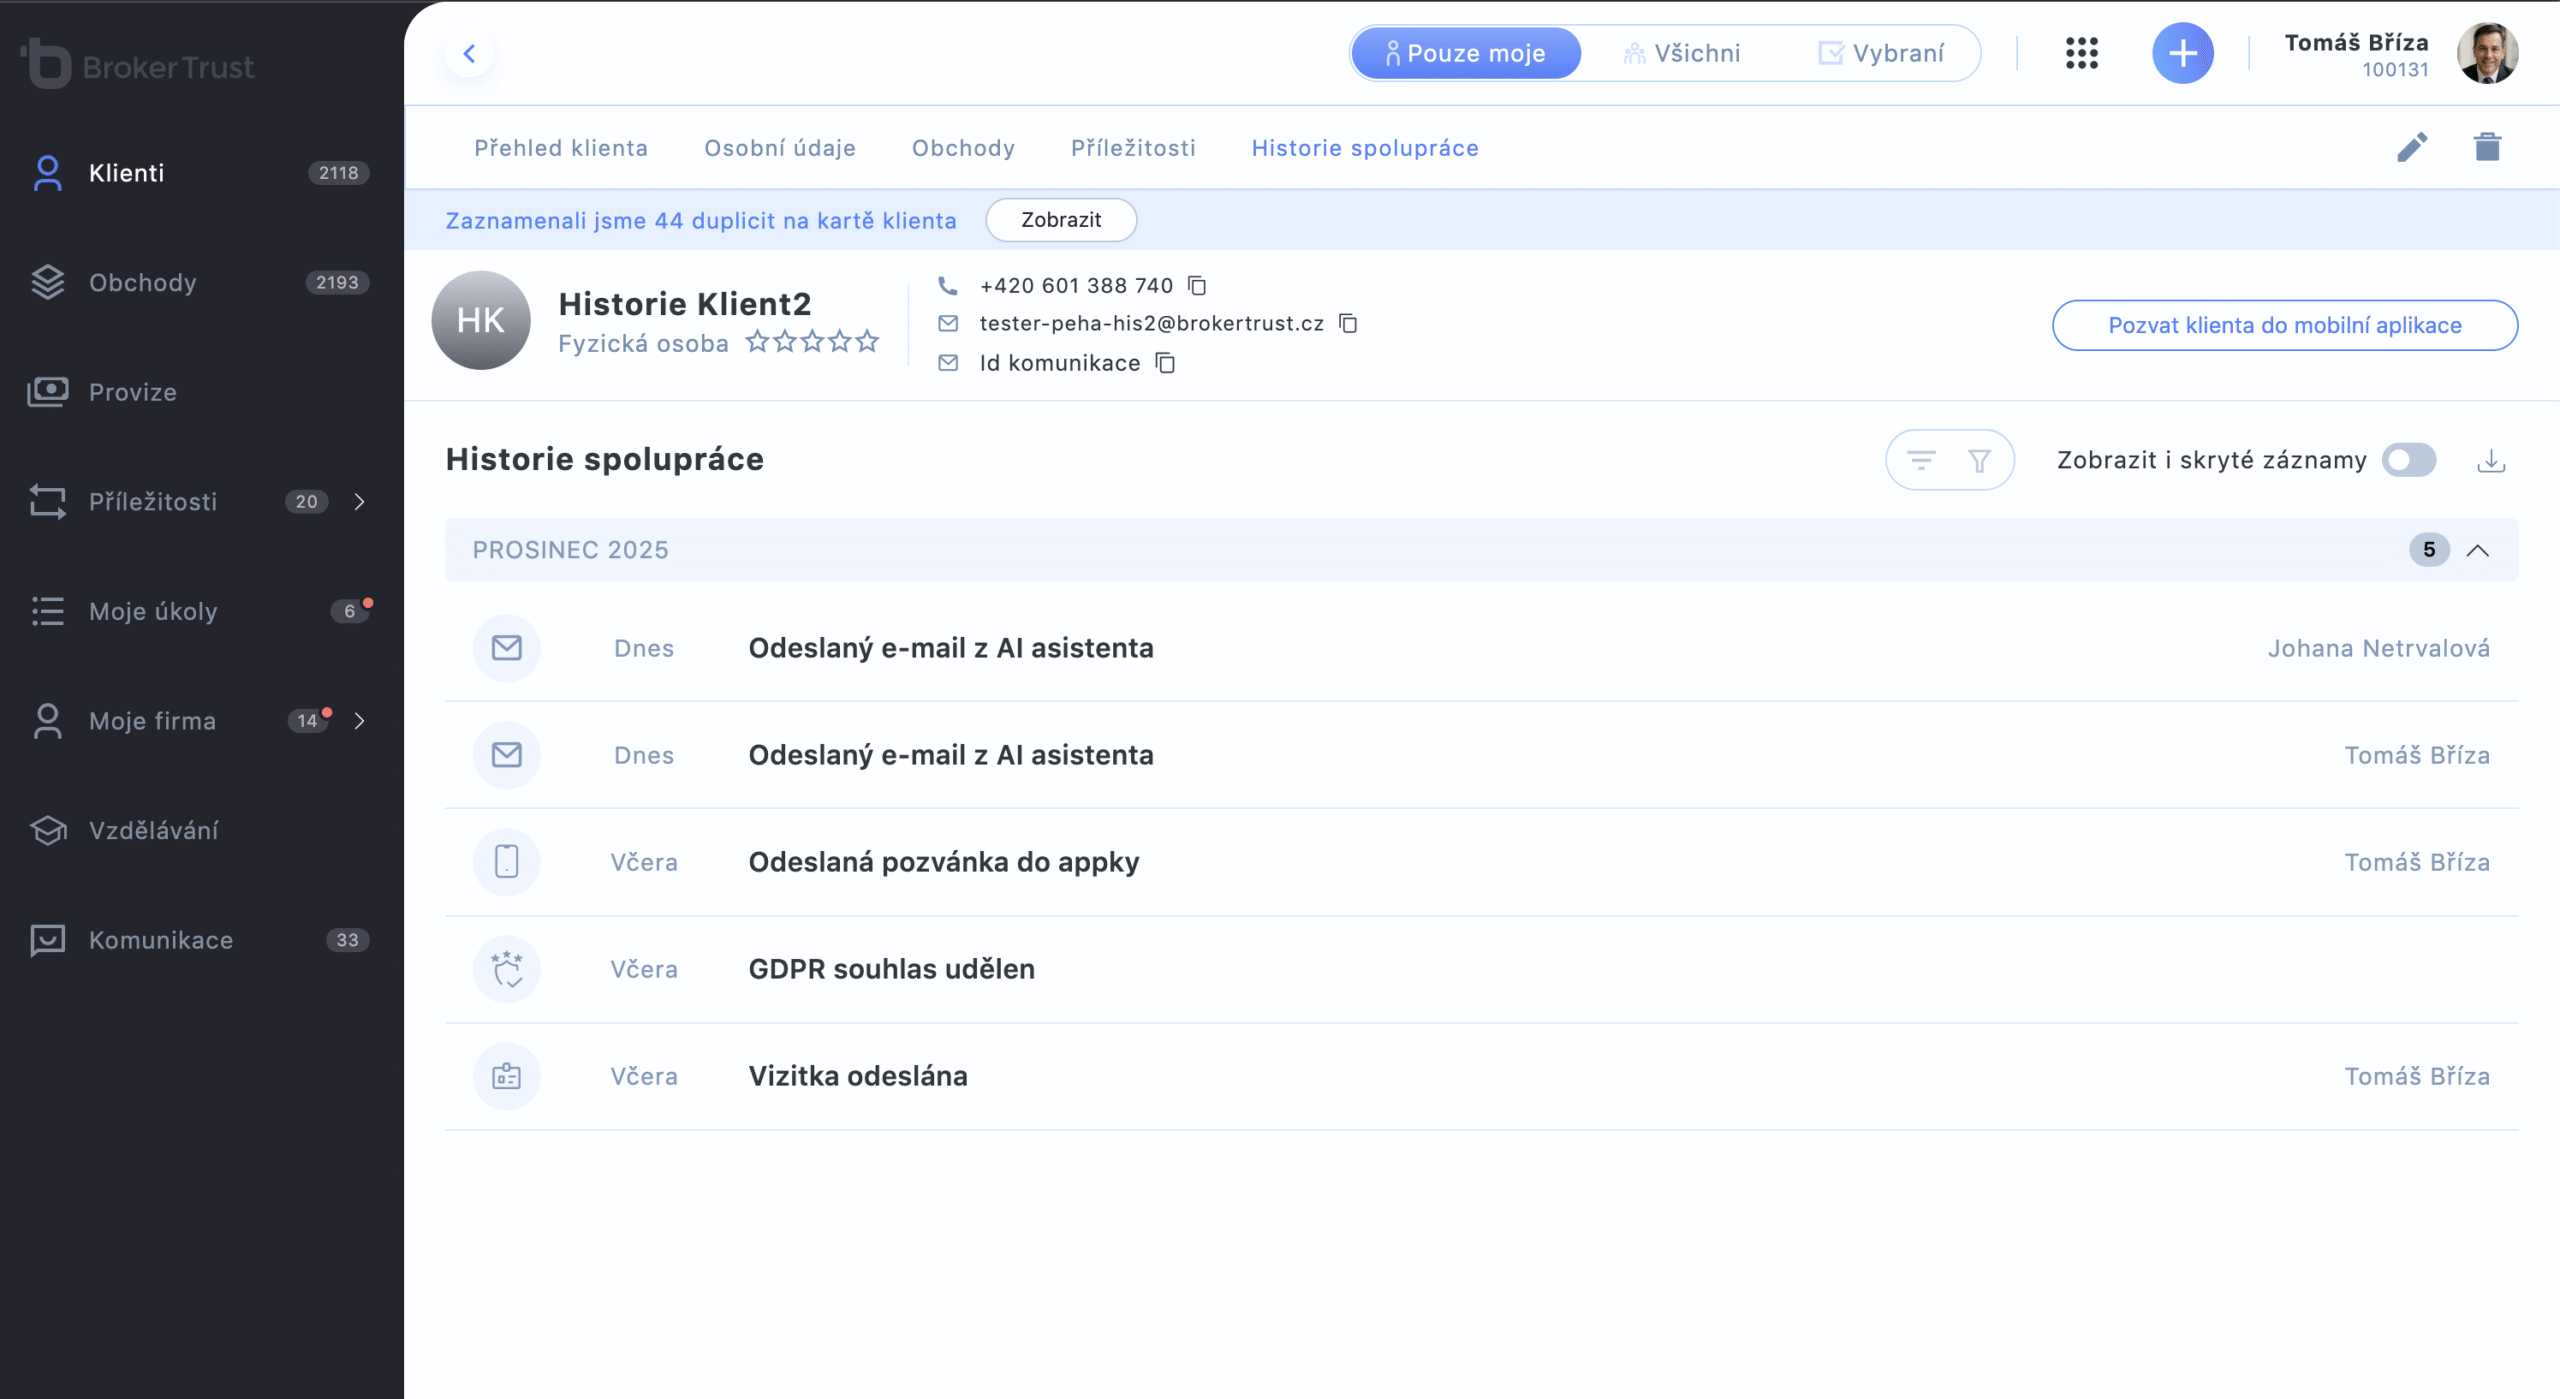Click the sort lines icon
The image size is (2560, 1399).
click(x=1921, y=460)
